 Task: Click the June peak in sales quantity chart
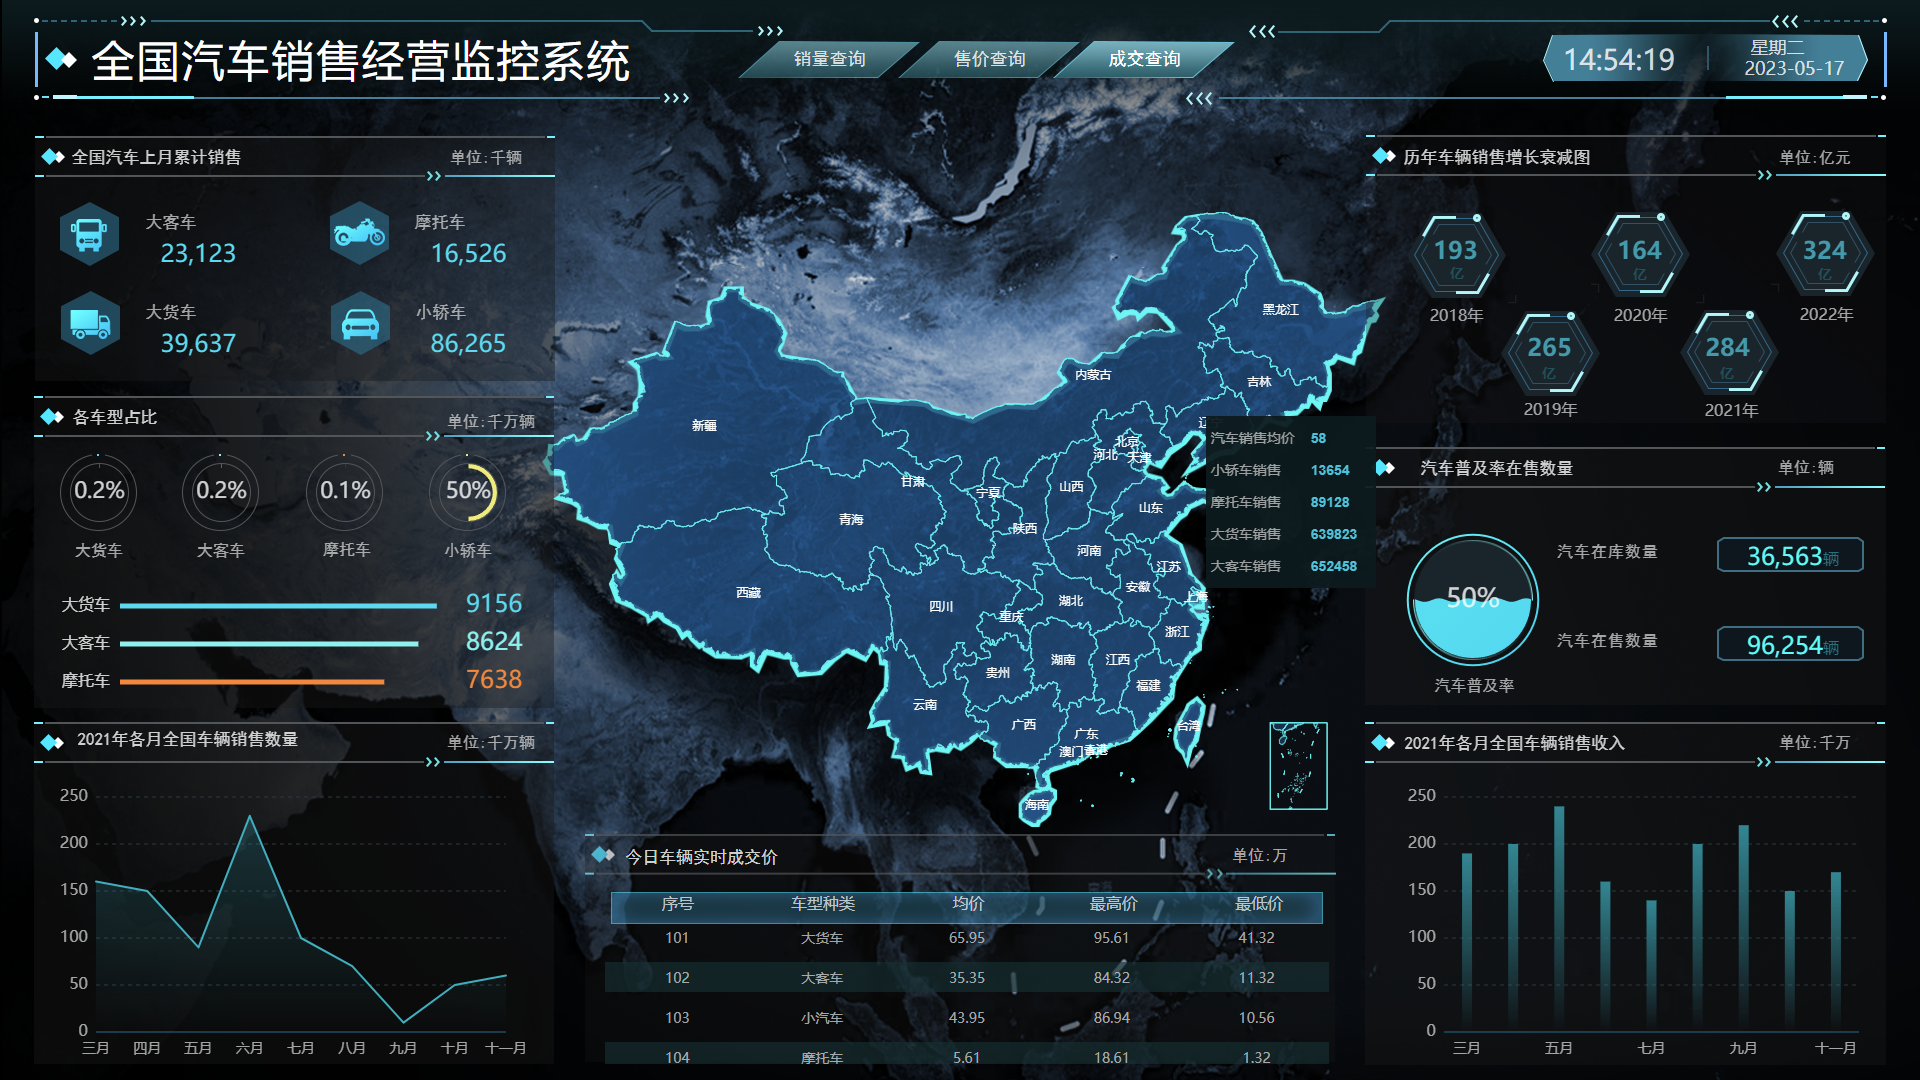tap(249, 817)
